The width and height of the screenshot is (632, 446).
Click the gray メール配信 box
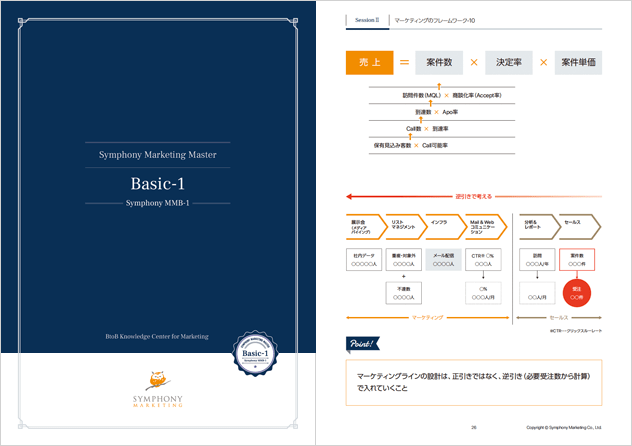[x=443, y=259]
